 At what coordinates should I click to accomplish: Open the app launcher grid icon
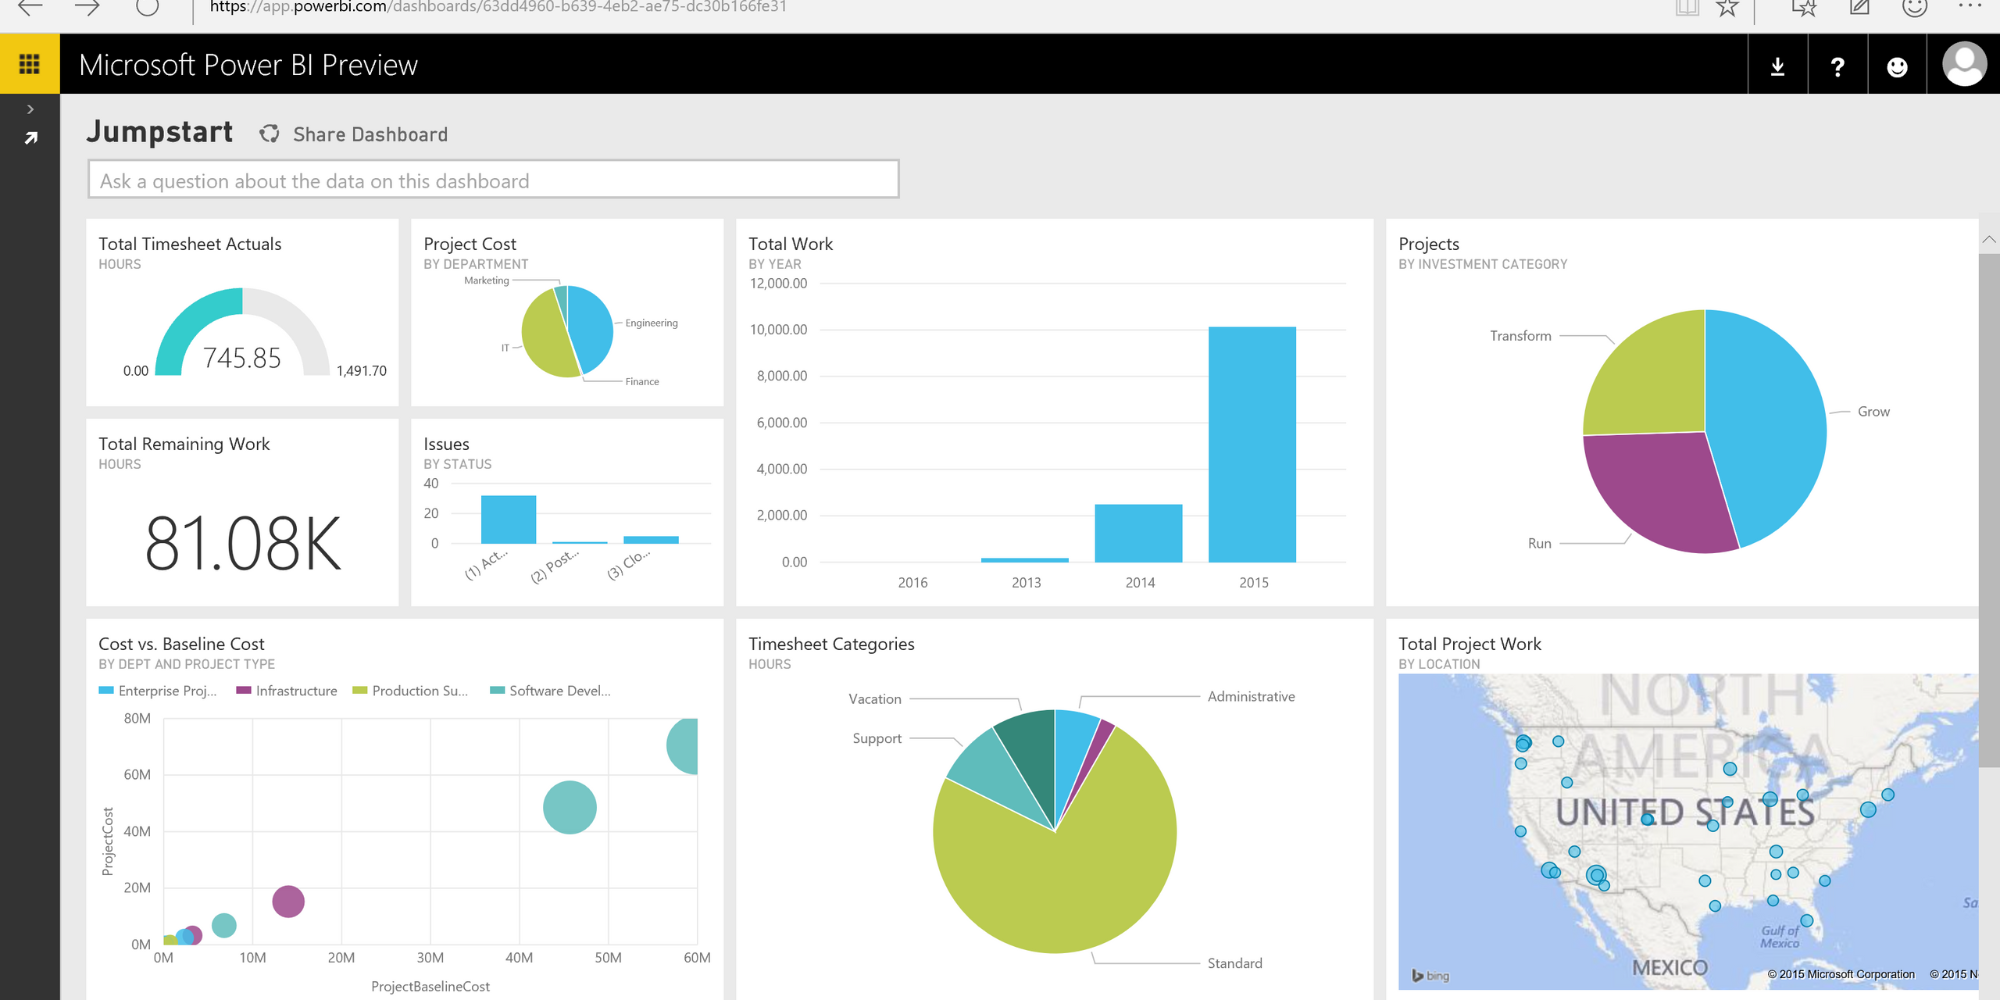(x=29, y=63)
